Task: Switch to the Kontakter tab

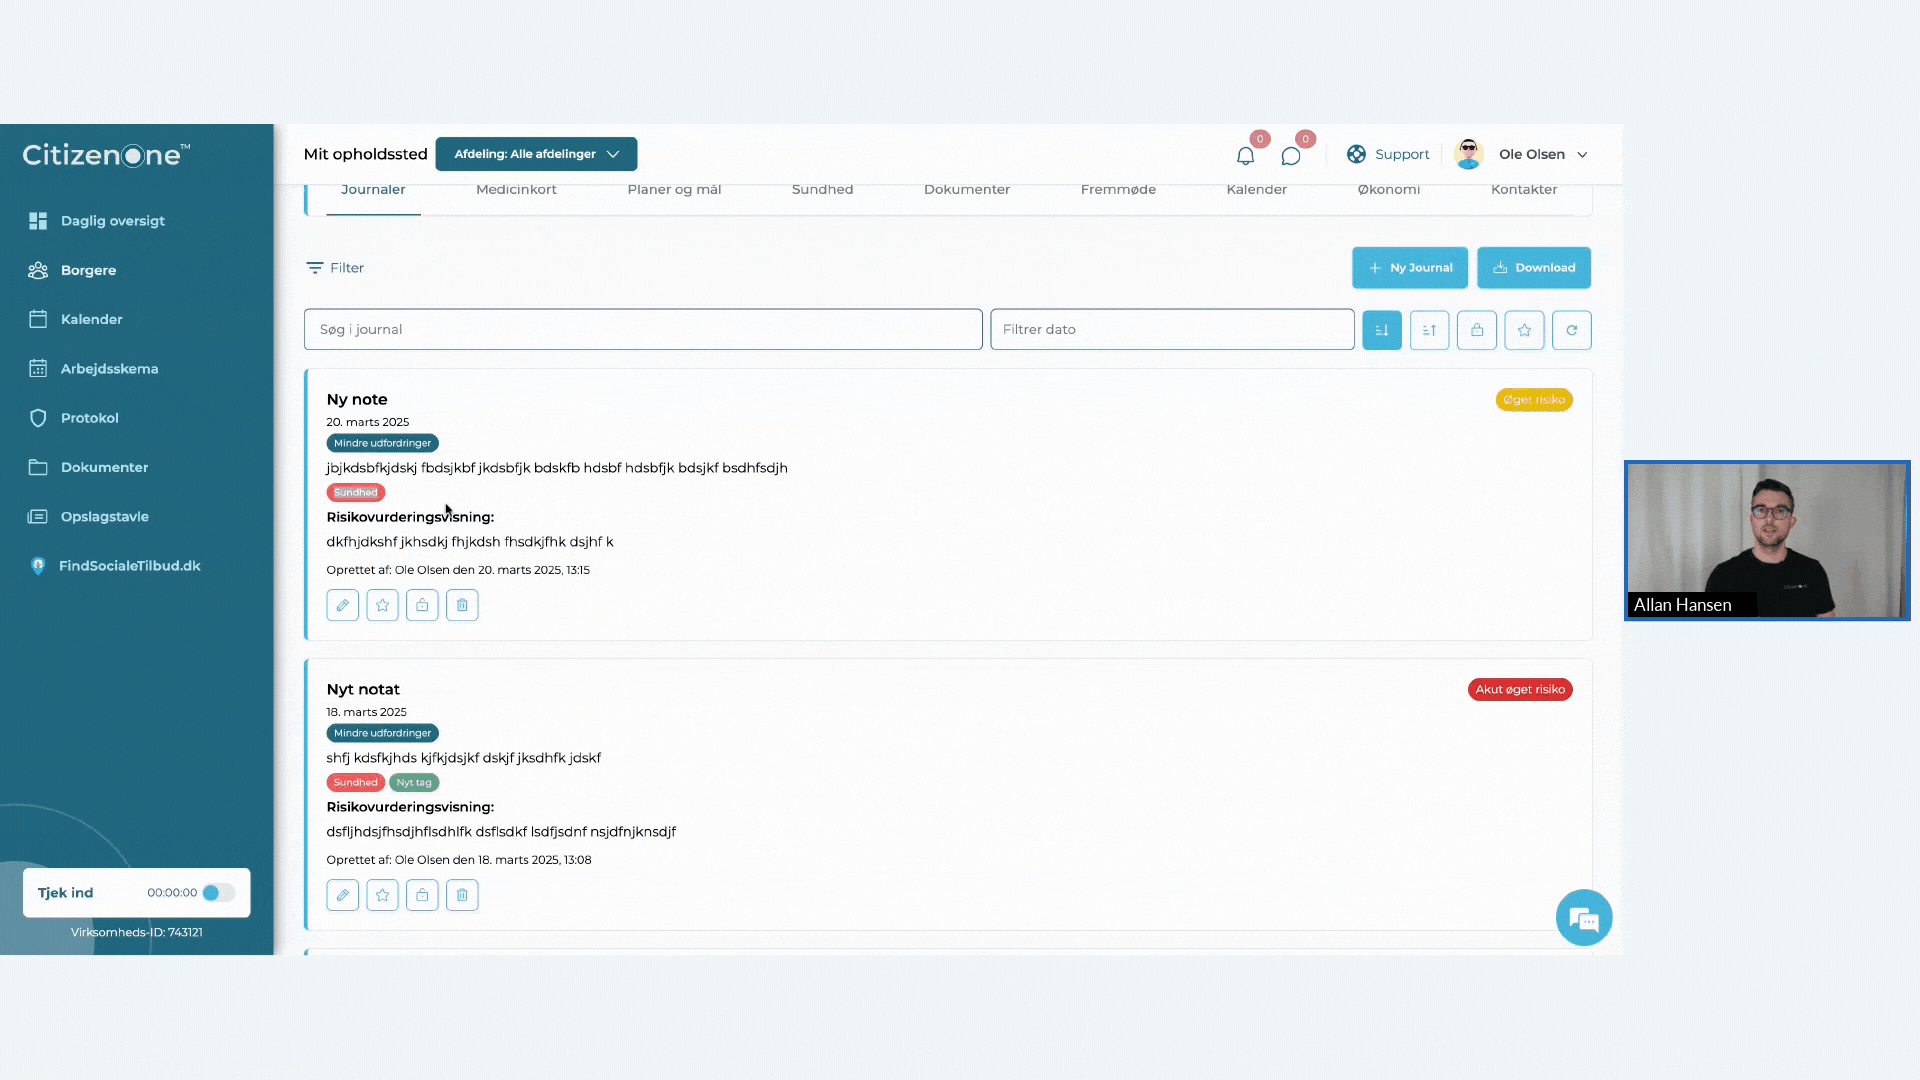Action: [x=1523, y=190]
